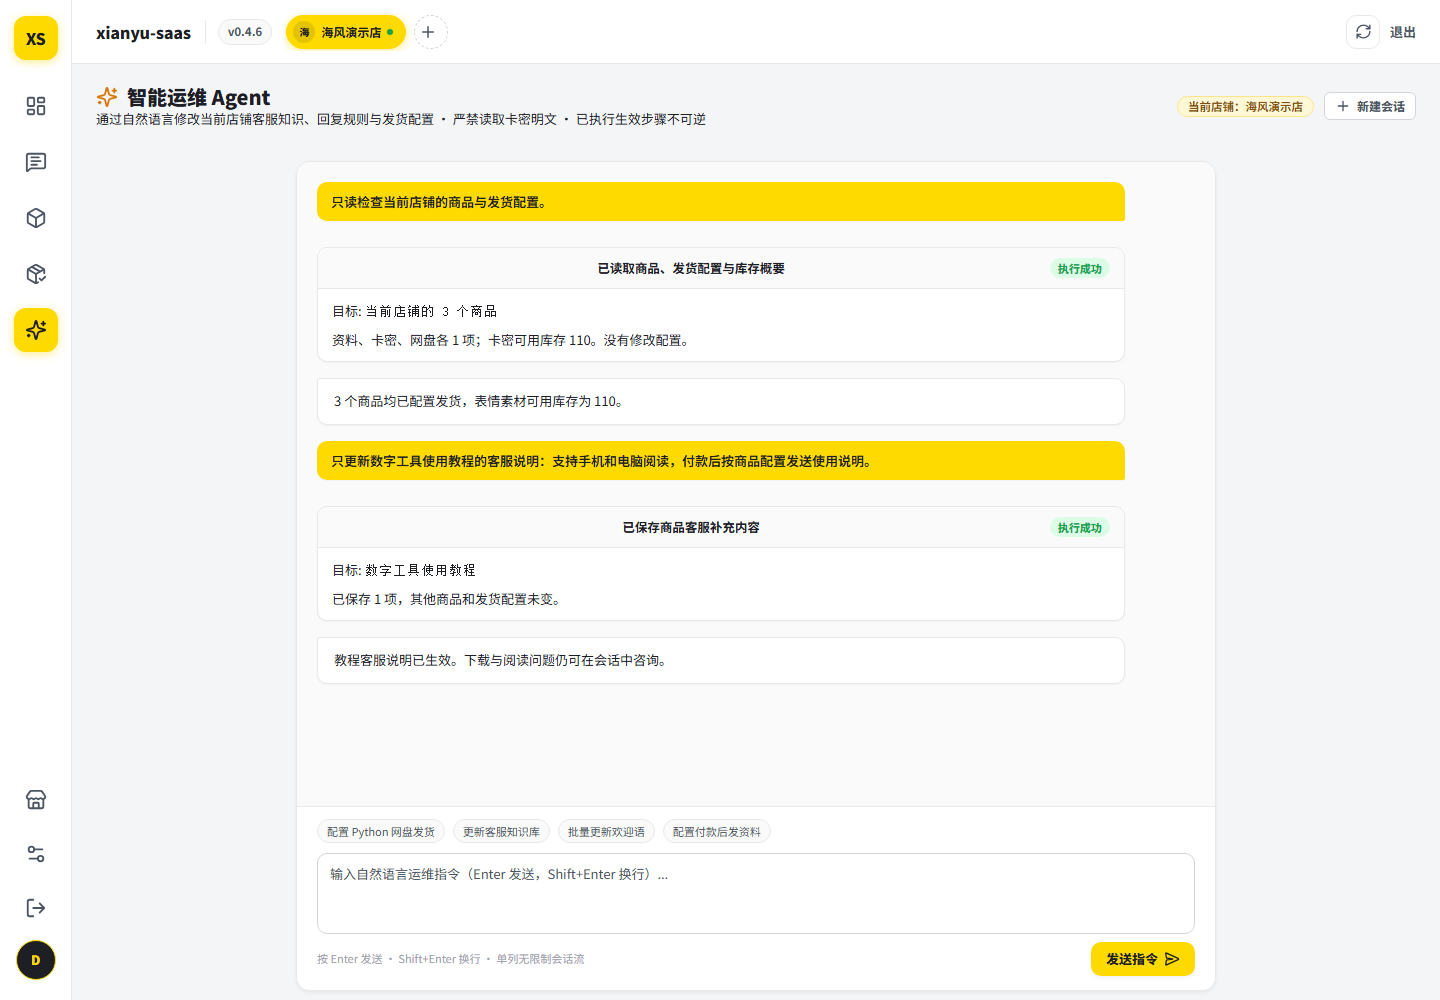The image size is (1440, 1000).
Task: Click the v0.4.6 version badge
Action: tap(245, 32)
